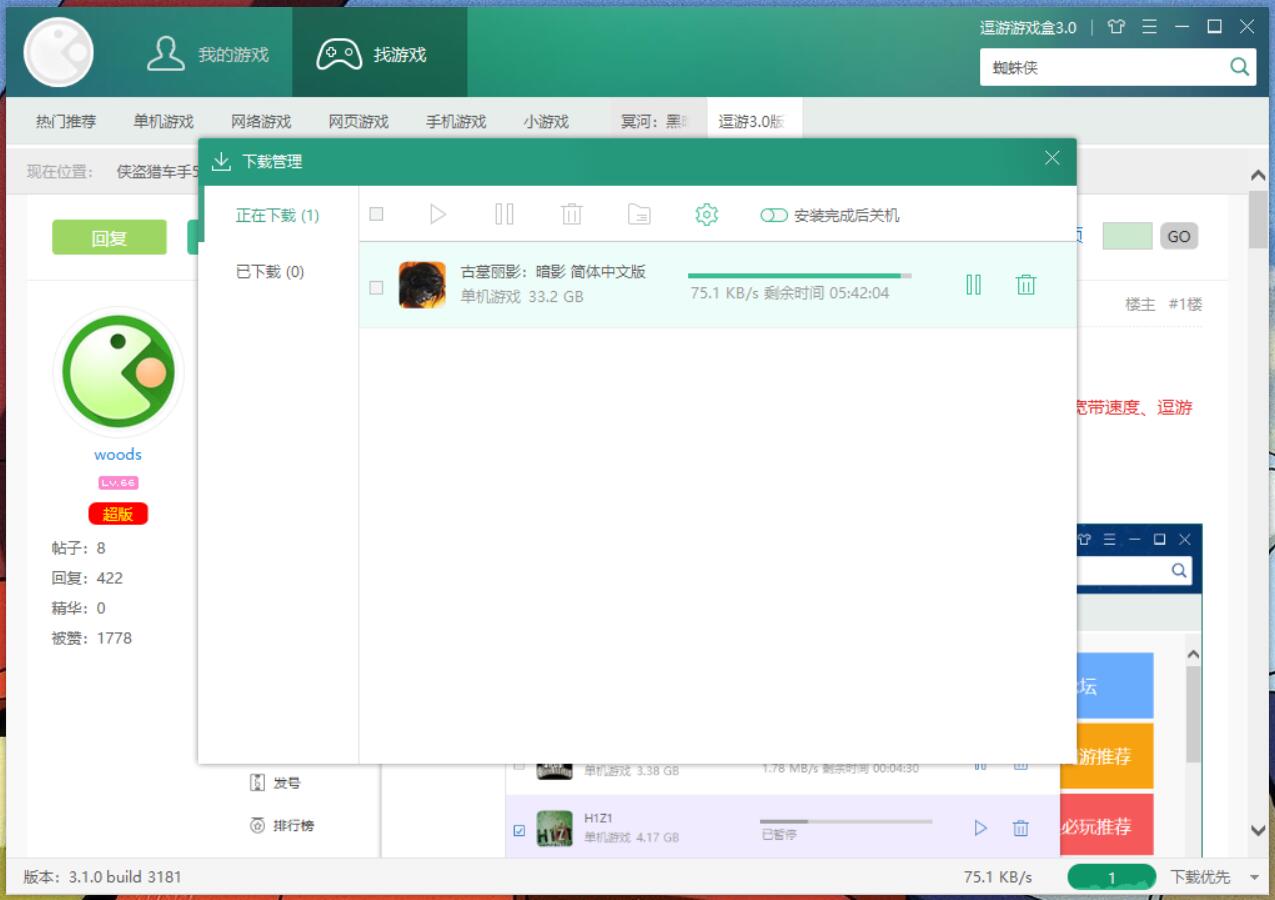Image resolution: width=1275 pixels, height=900 pixels.
Task: Click the download icon beside 下载管理 title
Action: tap(221, 161)
